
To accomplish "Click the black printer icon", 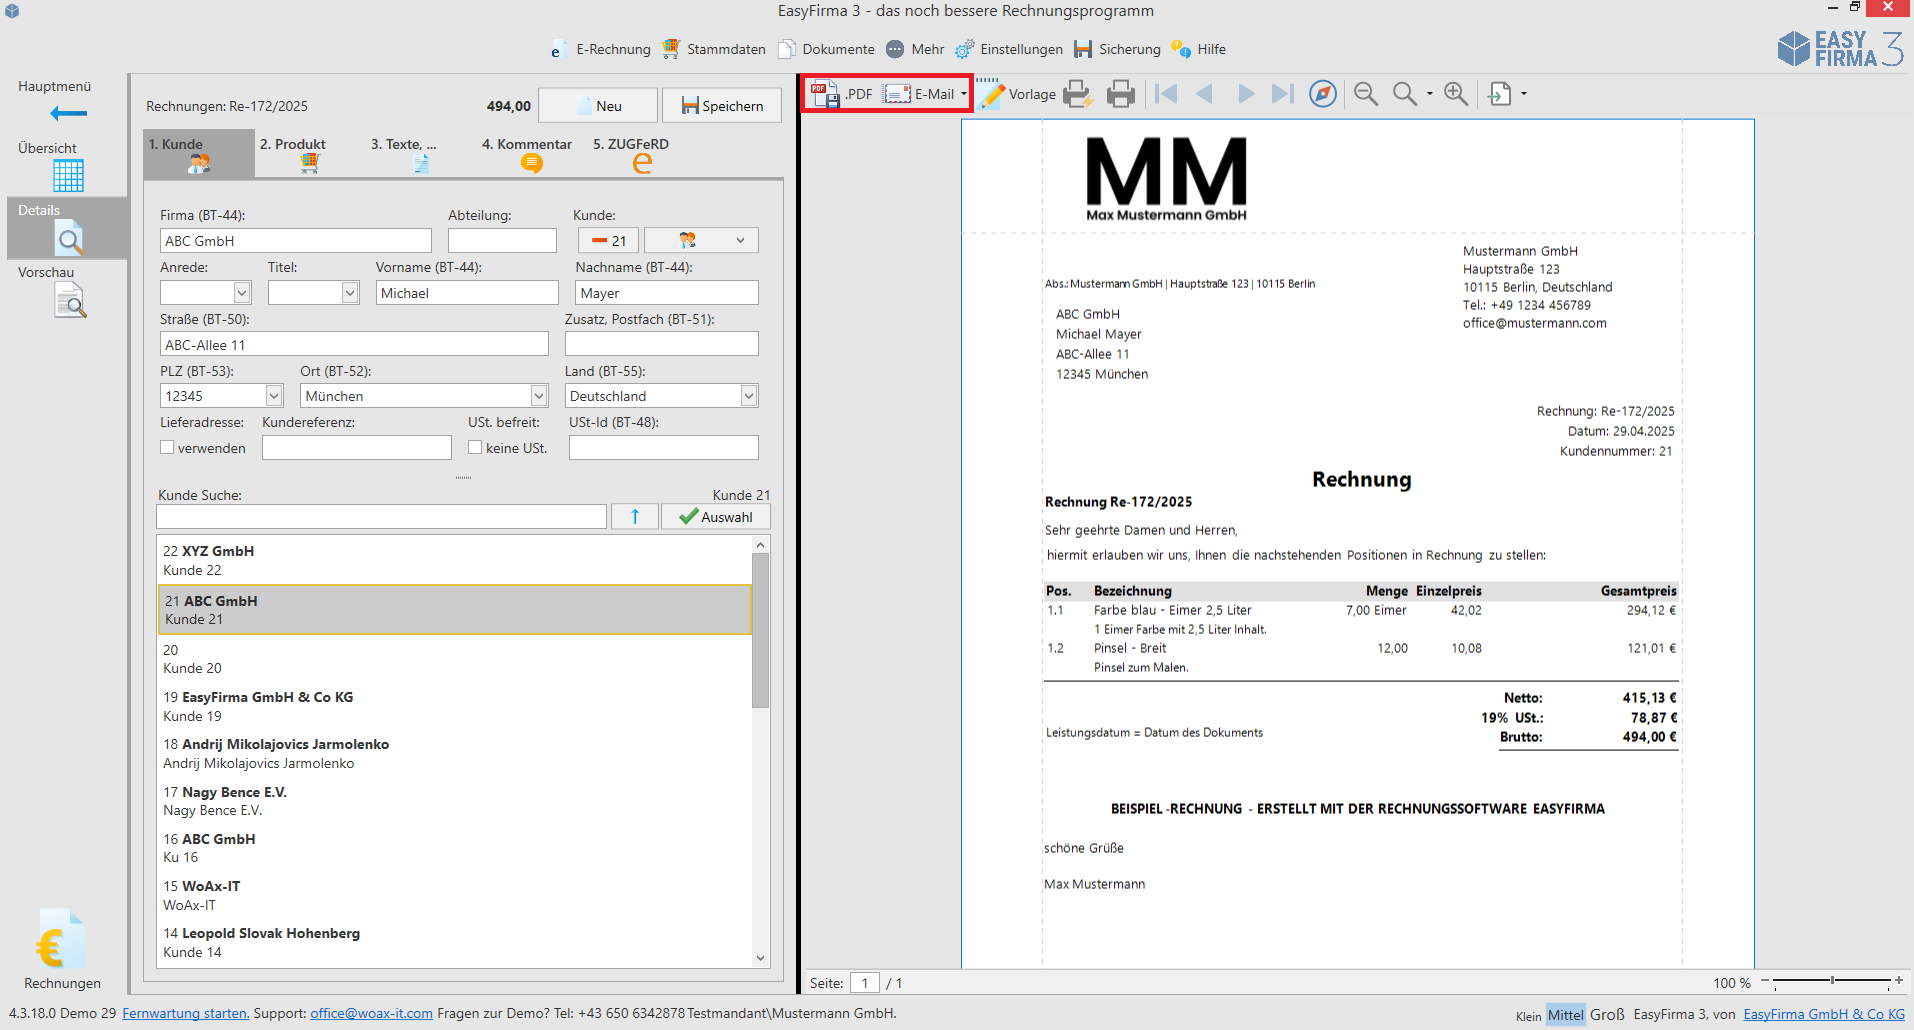I will (1121, 94).
